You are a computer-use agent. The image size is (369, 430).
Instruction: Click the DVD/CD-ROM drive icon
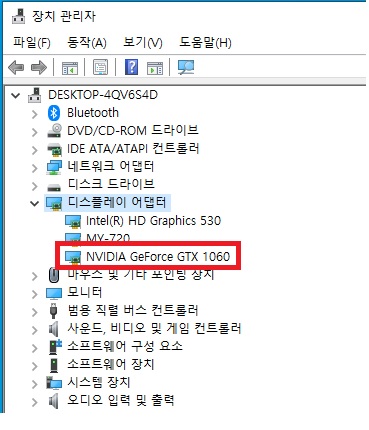point(54,131)
